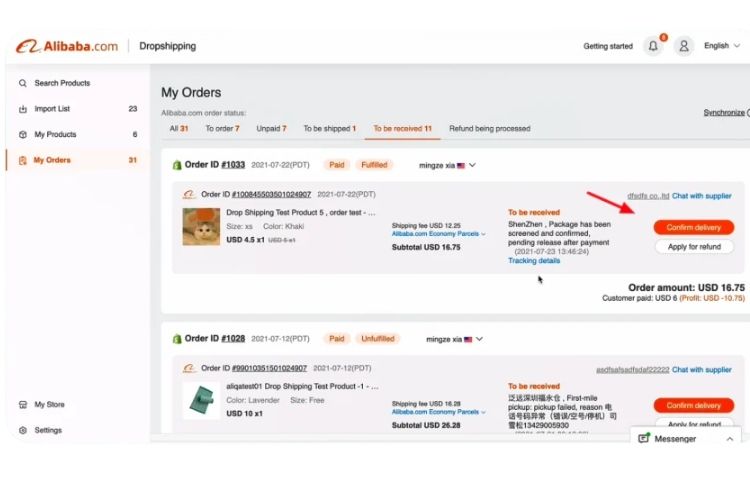Open Alibaba order #99010351501024907 link
Viewport: 750px width, 500px height.
pyautogui.click(x=269, y=368)
